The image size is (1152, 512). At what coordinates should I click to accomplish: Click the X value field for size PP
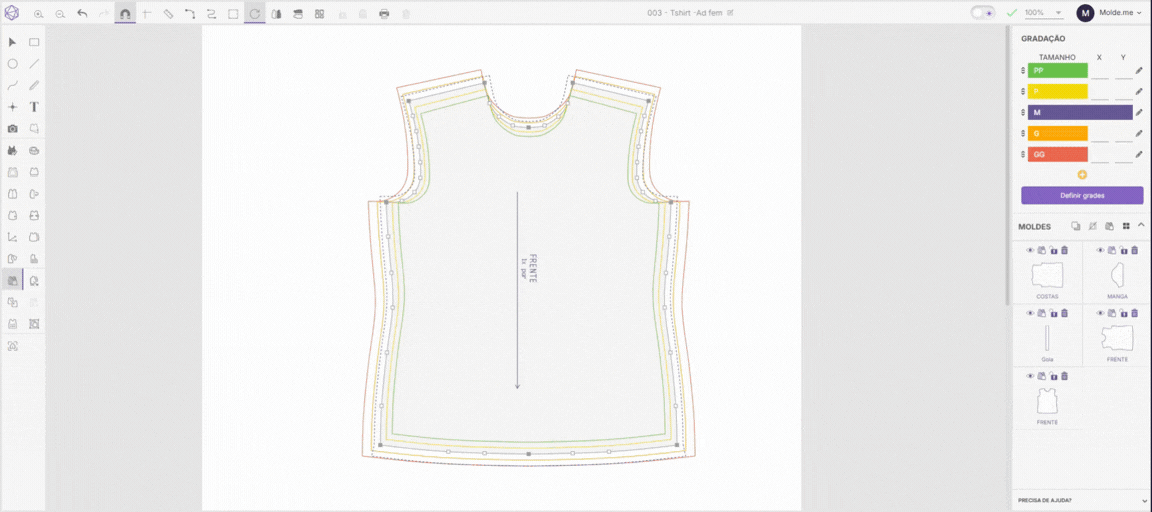point(1100,71)
